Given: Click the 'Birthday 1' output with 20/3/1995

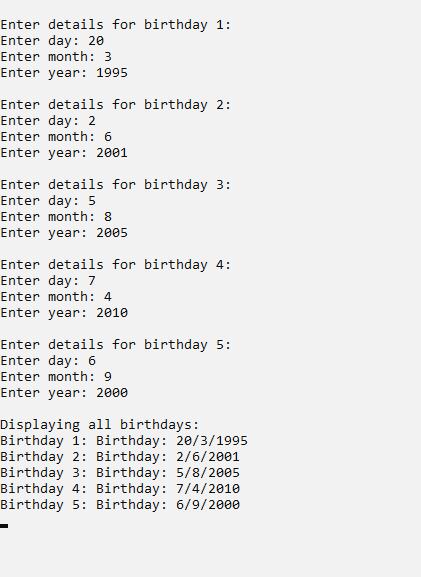Looking at the screenshot, I should [124, 441].
